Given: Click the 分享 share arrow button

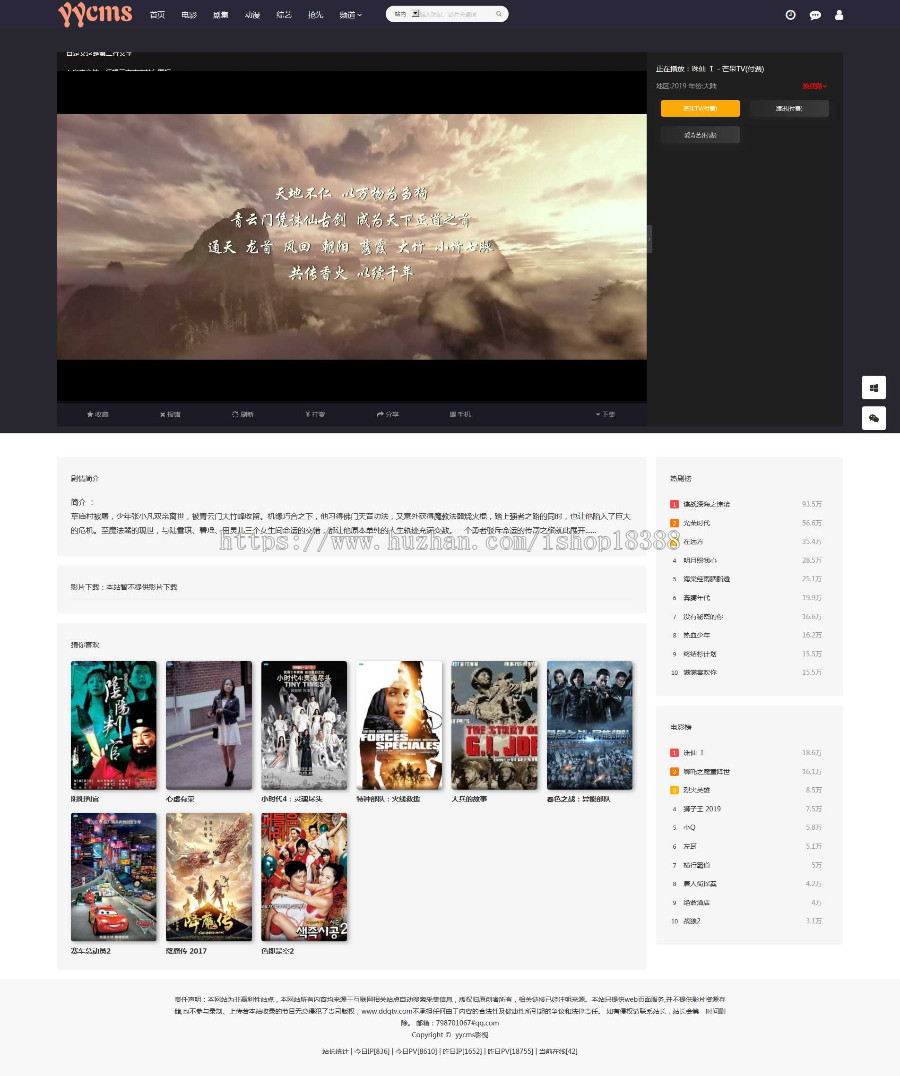Looking at the screenshot, I should point(388,414).
